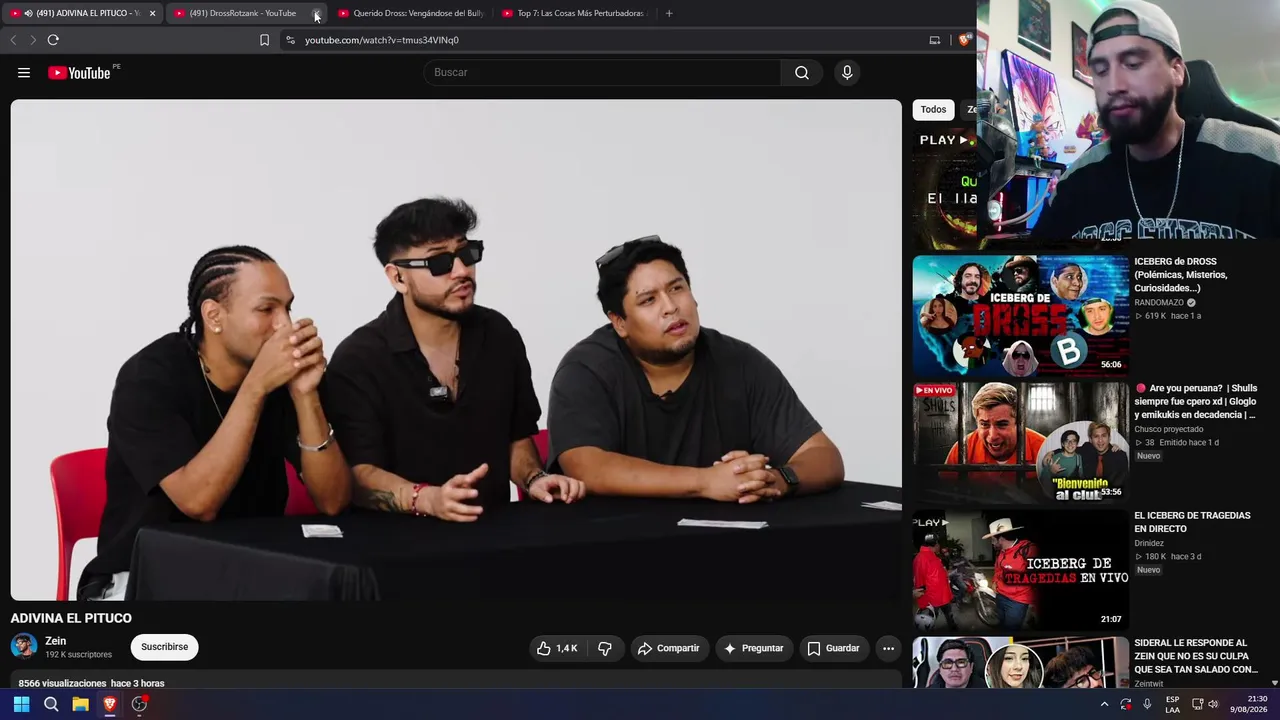Click the Buscar search input field
Image resolution: width=1280 pixels, height=720 pixels.
pos(602,72)
